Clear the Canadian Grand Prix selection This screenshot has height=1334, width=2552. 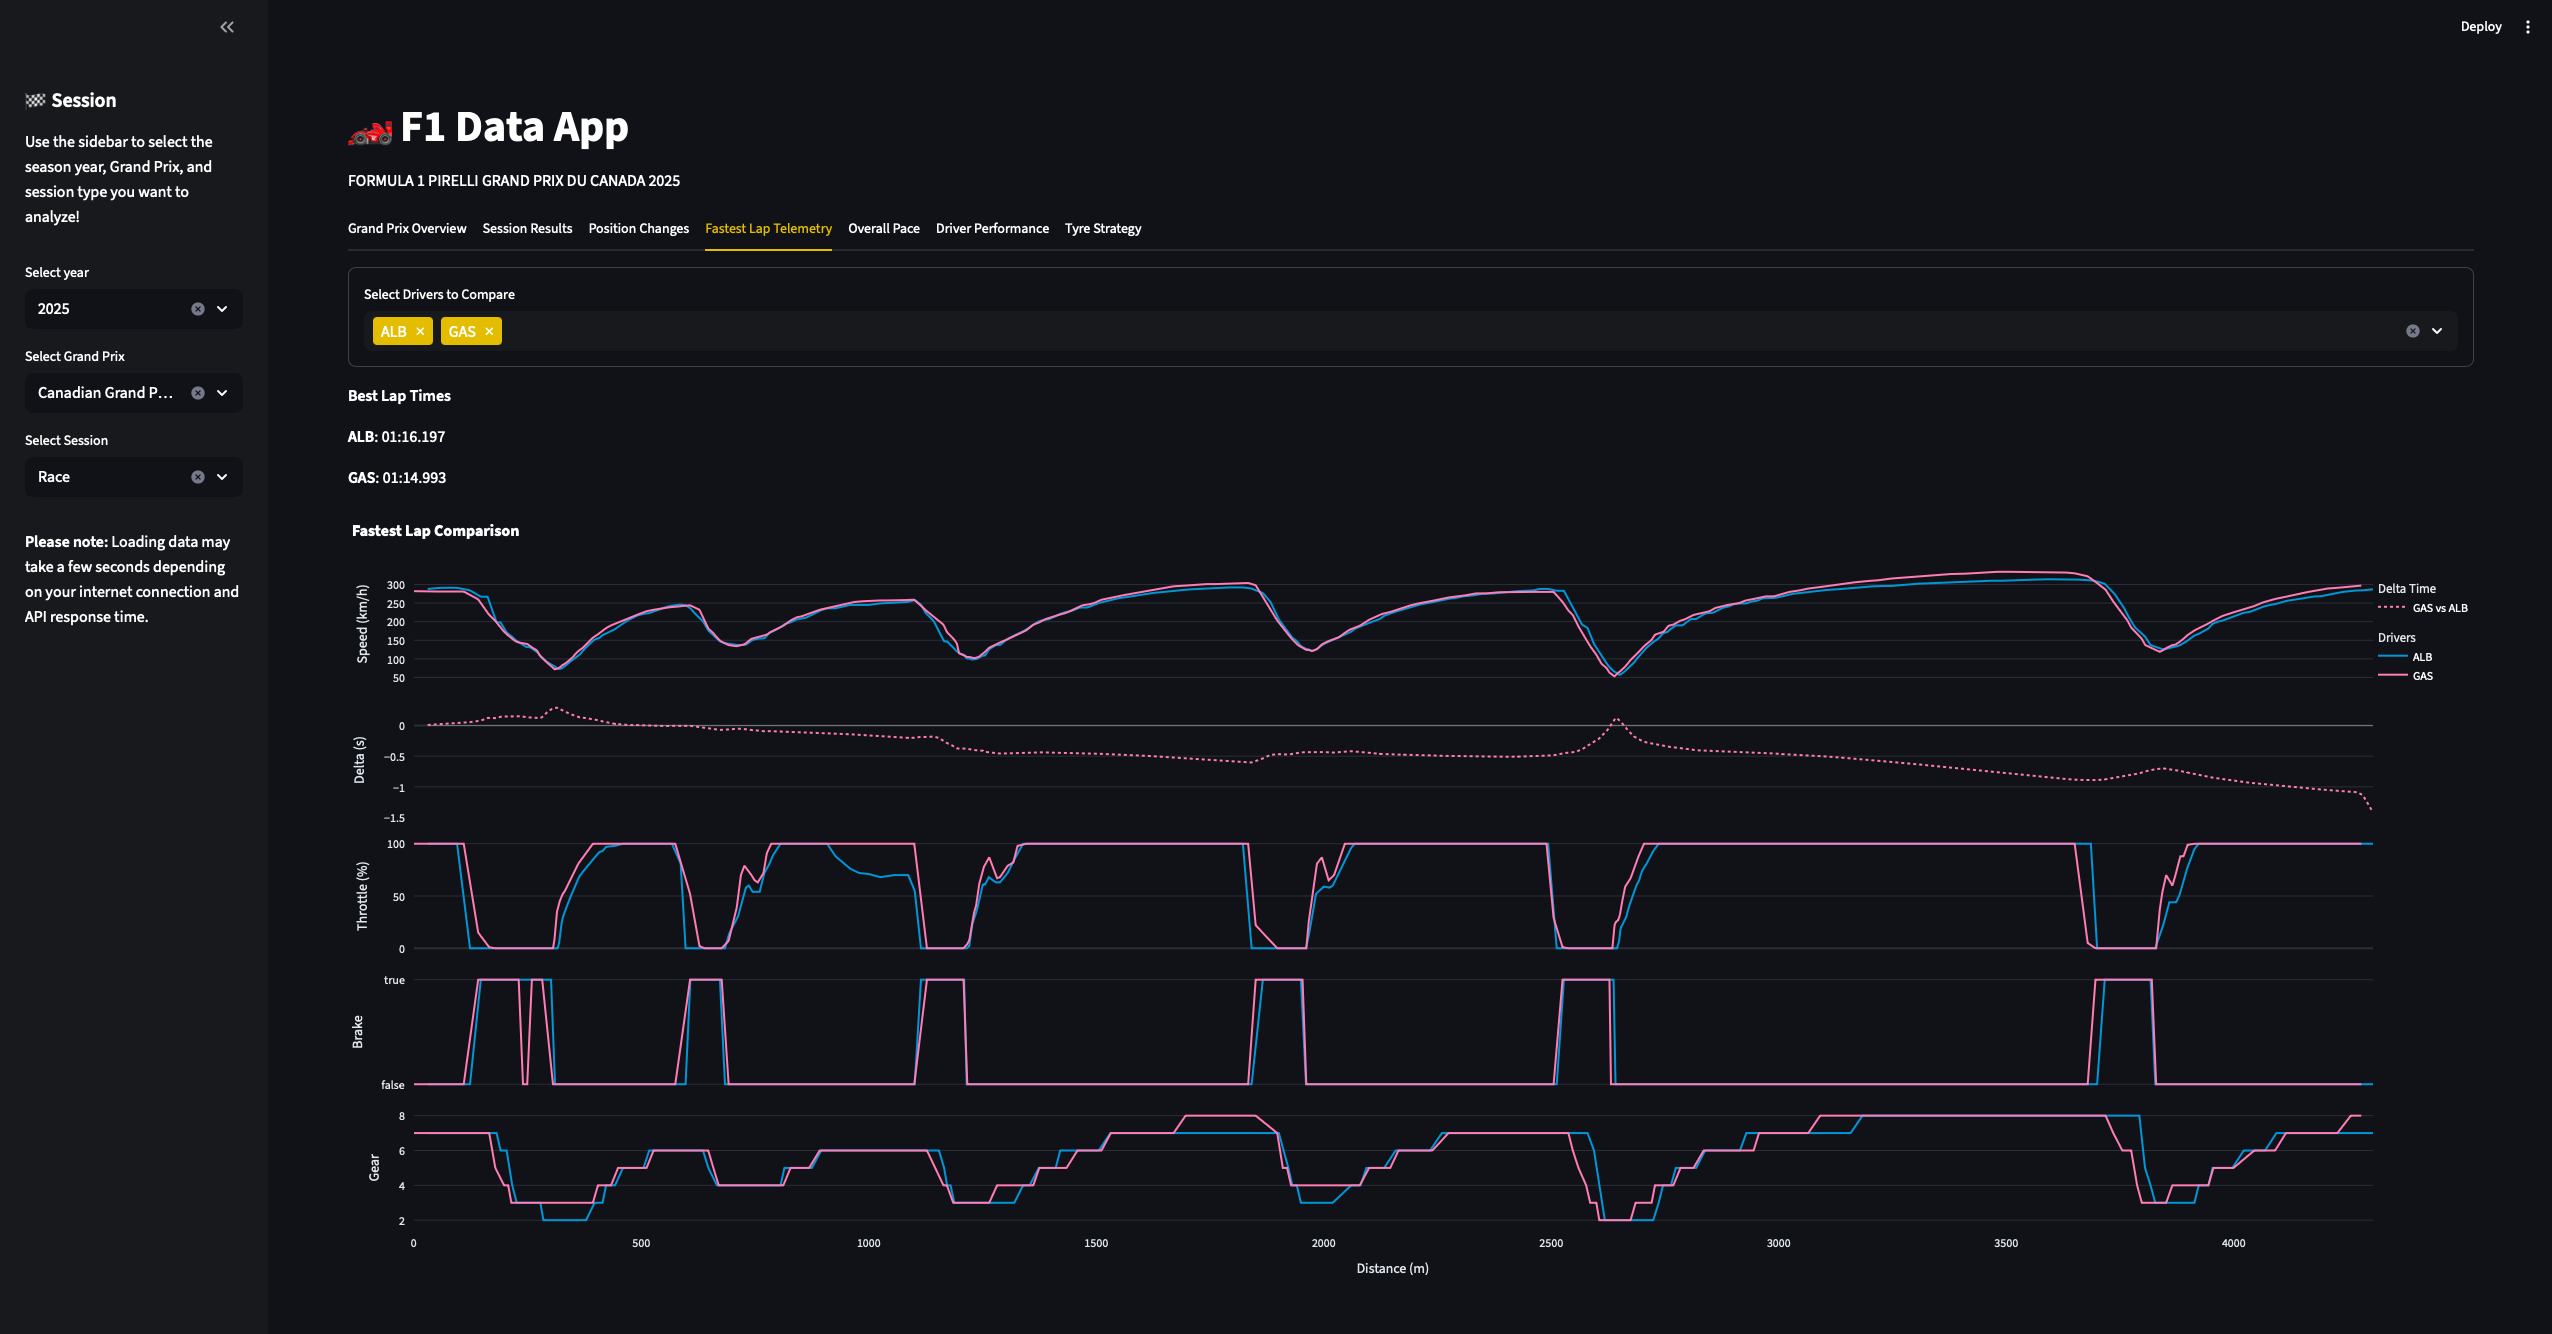(198, 393)
